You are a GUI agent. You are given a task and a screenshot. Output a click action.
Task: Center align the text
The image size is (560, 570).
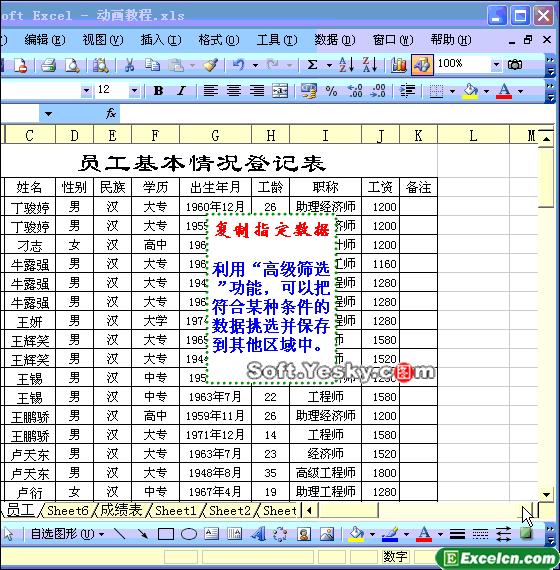pyautogui.click(x=234, y=91)
